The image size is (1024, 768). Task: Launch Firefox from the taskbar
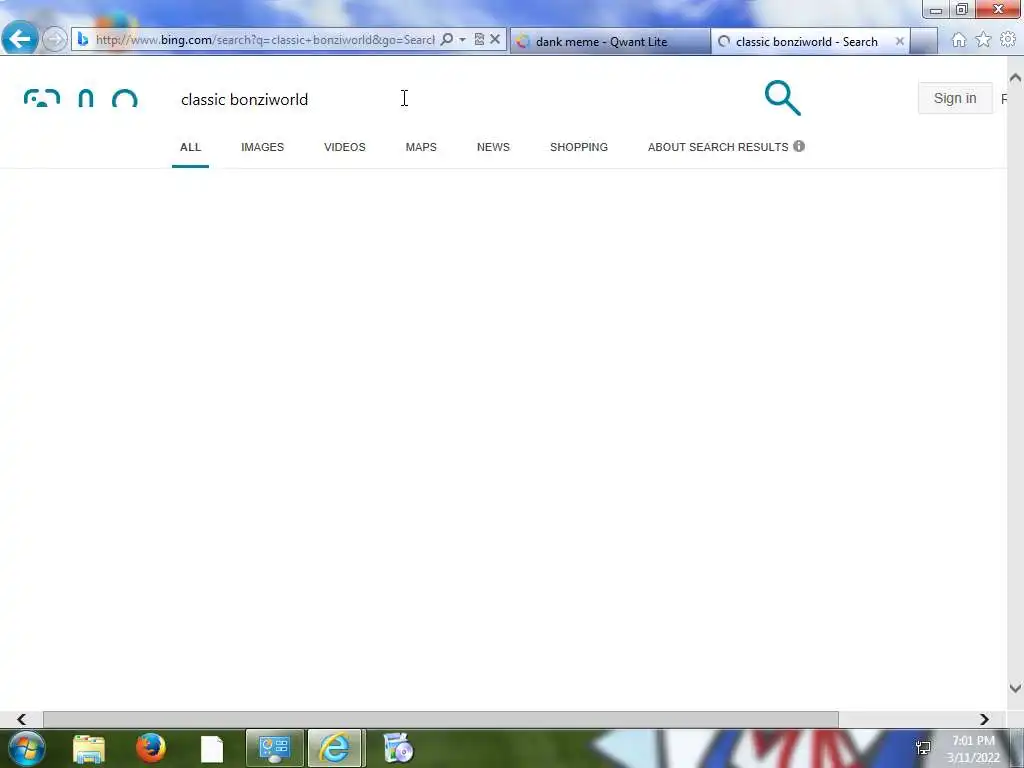point(150,748)
